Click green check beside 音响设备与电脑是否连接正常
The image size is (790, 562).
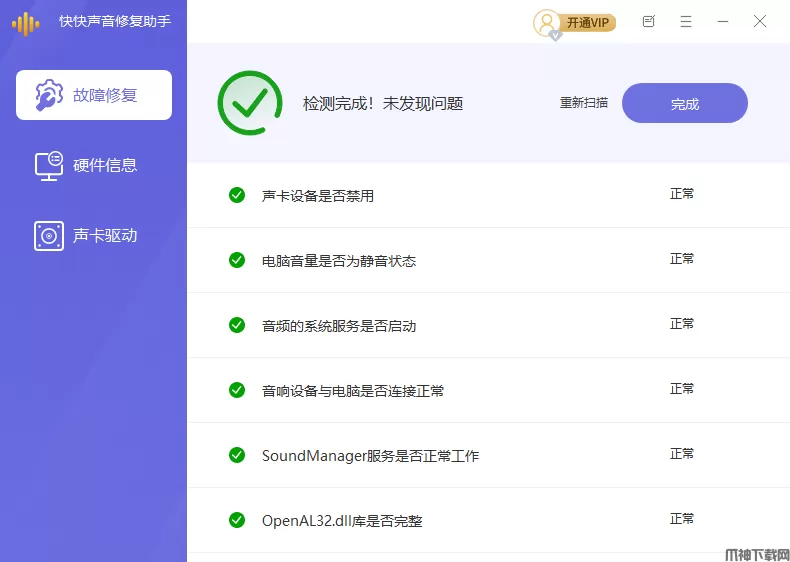click(237, 390)
